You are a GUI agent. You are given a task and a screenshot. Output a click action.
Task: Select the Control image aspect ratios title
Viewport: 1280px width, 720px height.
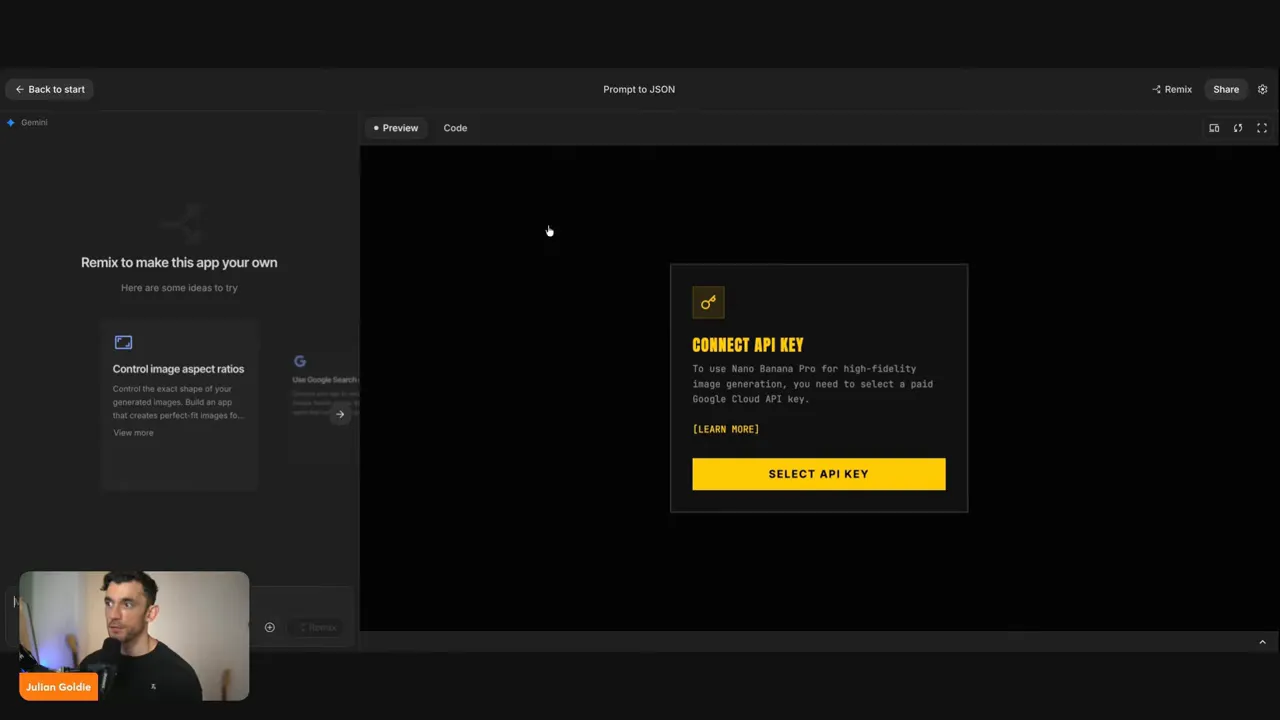pyautogui.click(x=178, y=369)
